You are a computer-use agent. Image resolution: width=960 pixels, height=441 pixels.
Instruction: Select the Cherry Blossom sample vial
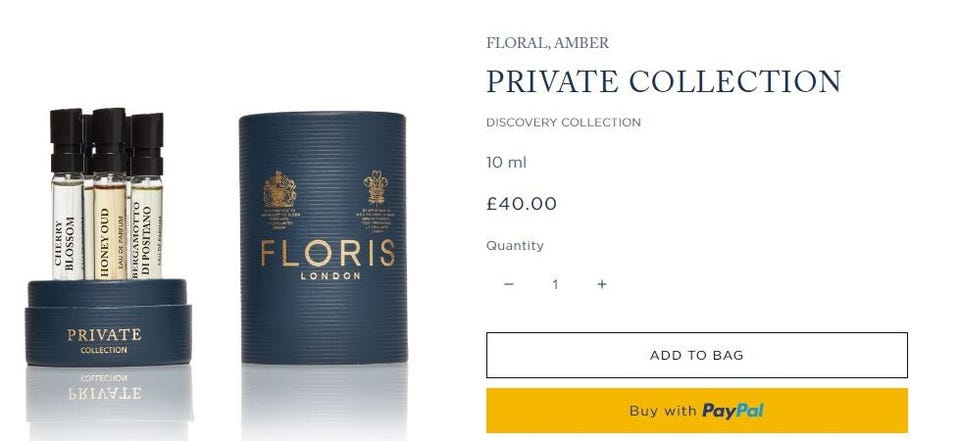coord(67,195)
